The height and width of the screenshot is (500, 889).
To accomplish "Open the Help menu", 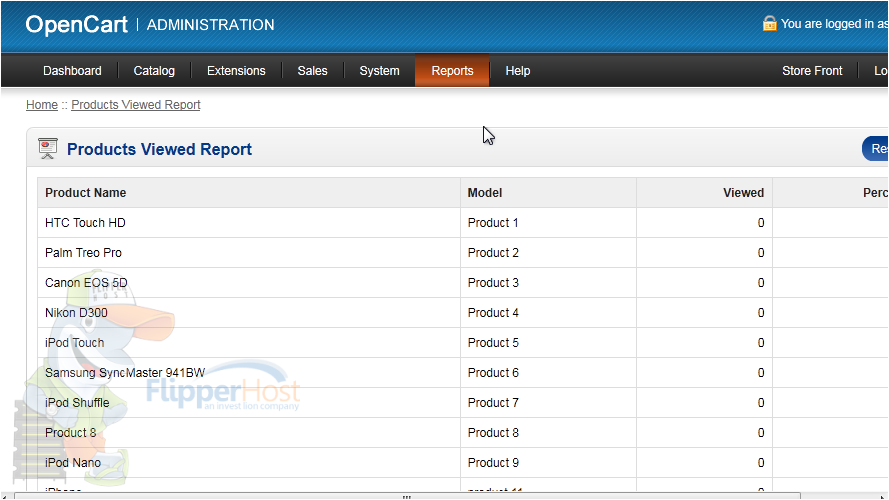I will tap(518, 71).
